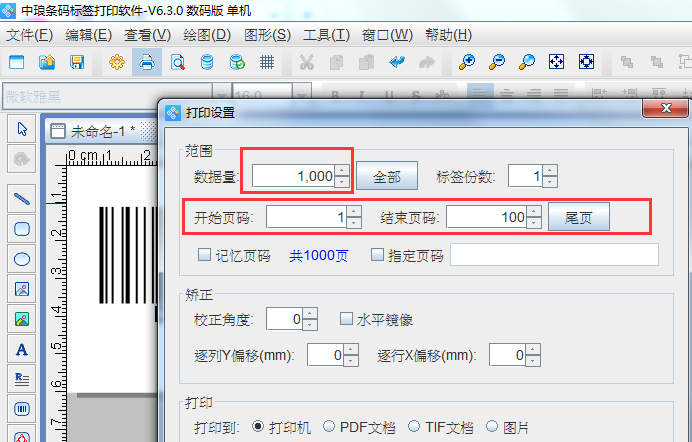Enable the 记忆页码 checkbox

pos(205,255)
